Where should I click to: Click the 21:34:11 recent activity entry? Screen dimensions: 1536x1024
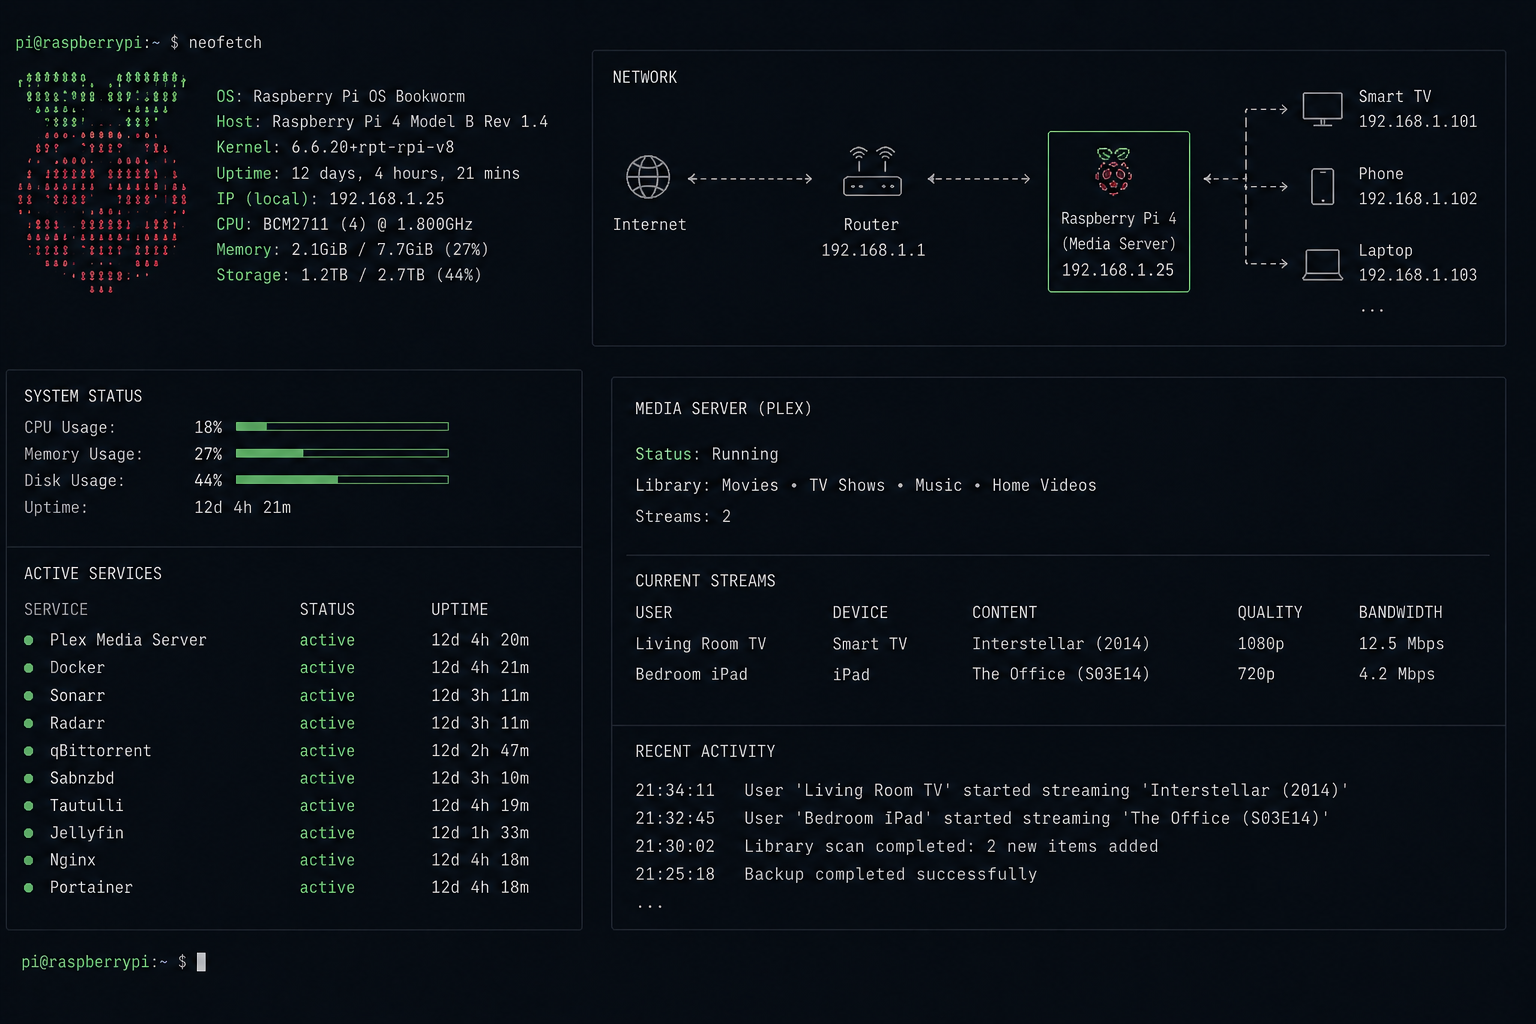[991, 791]
